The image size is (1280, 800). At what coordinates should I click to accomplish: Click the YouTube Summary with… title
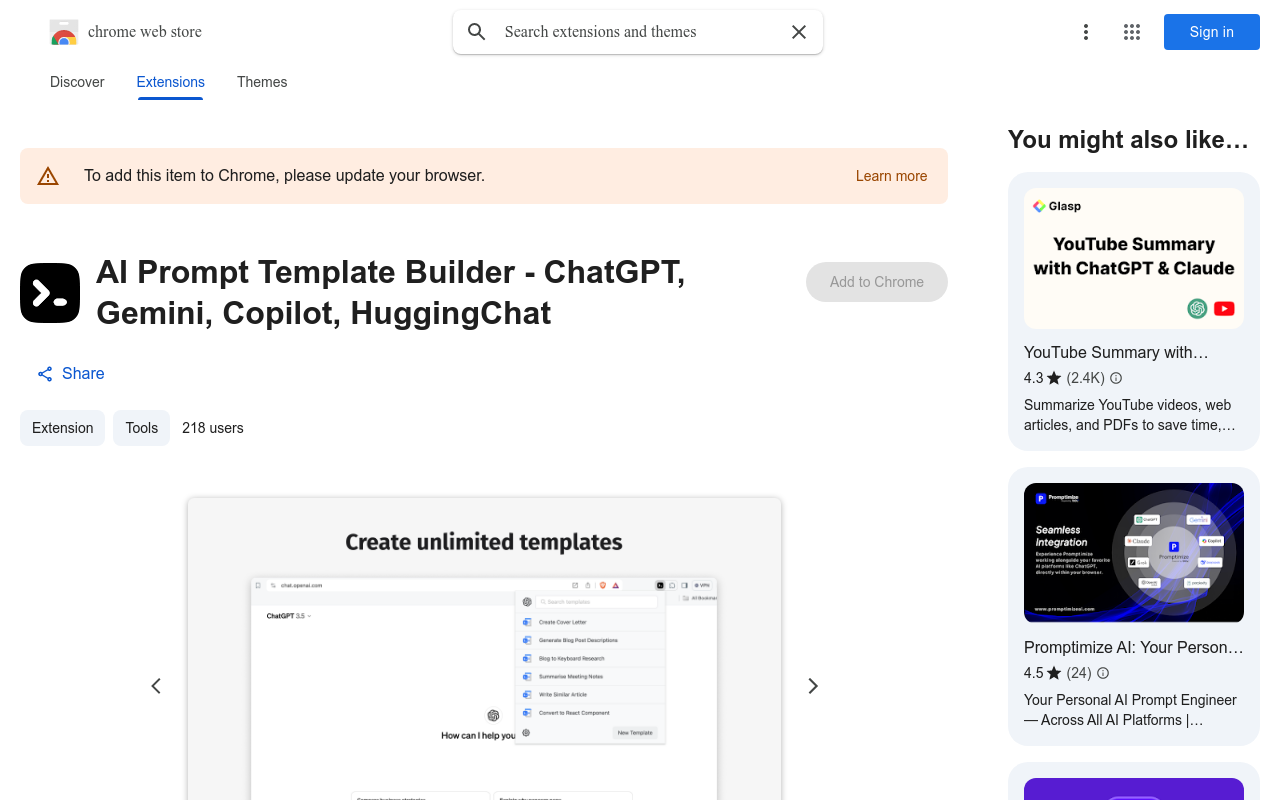click(1116, 352)
